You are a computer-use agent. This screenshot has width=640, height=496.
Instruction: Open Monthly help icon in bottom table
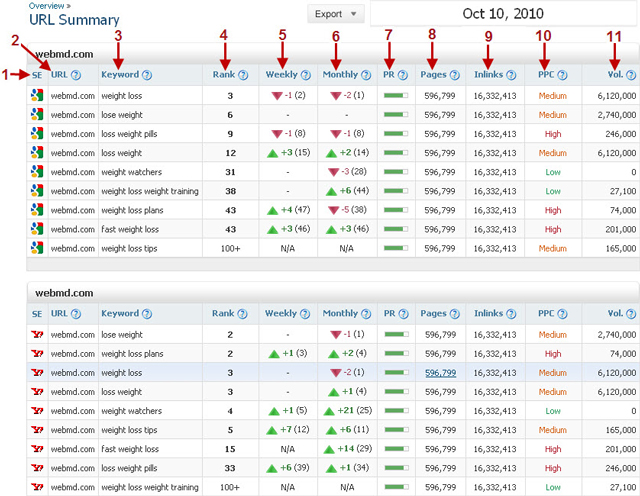(x=365, y=314)
